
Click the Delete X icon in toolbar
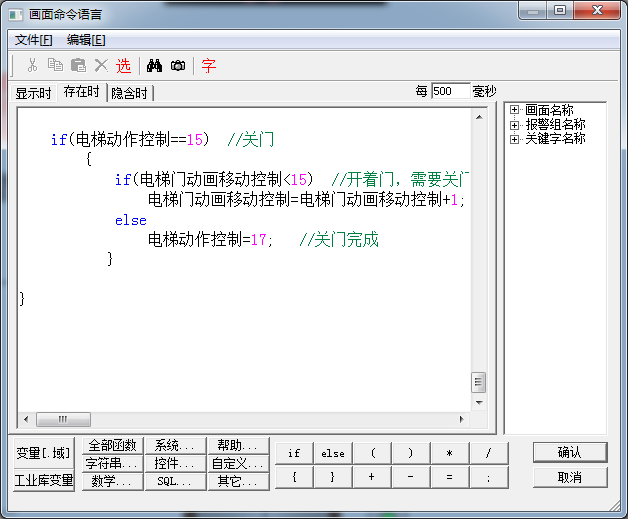[101, 65]
